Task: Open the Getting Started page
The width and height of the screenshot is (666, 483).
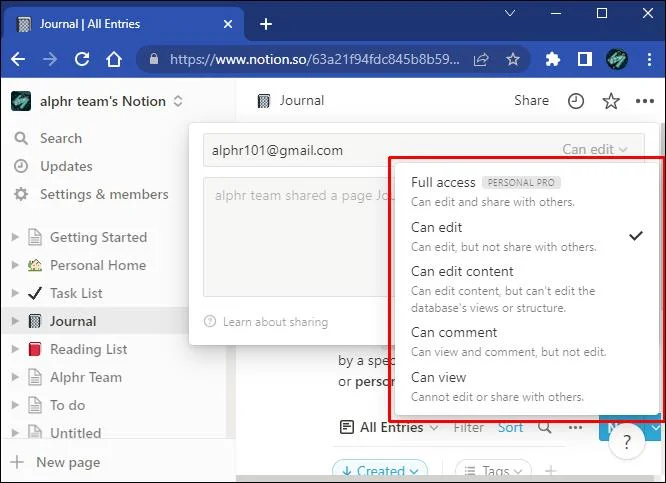Action: pos(99,237)
